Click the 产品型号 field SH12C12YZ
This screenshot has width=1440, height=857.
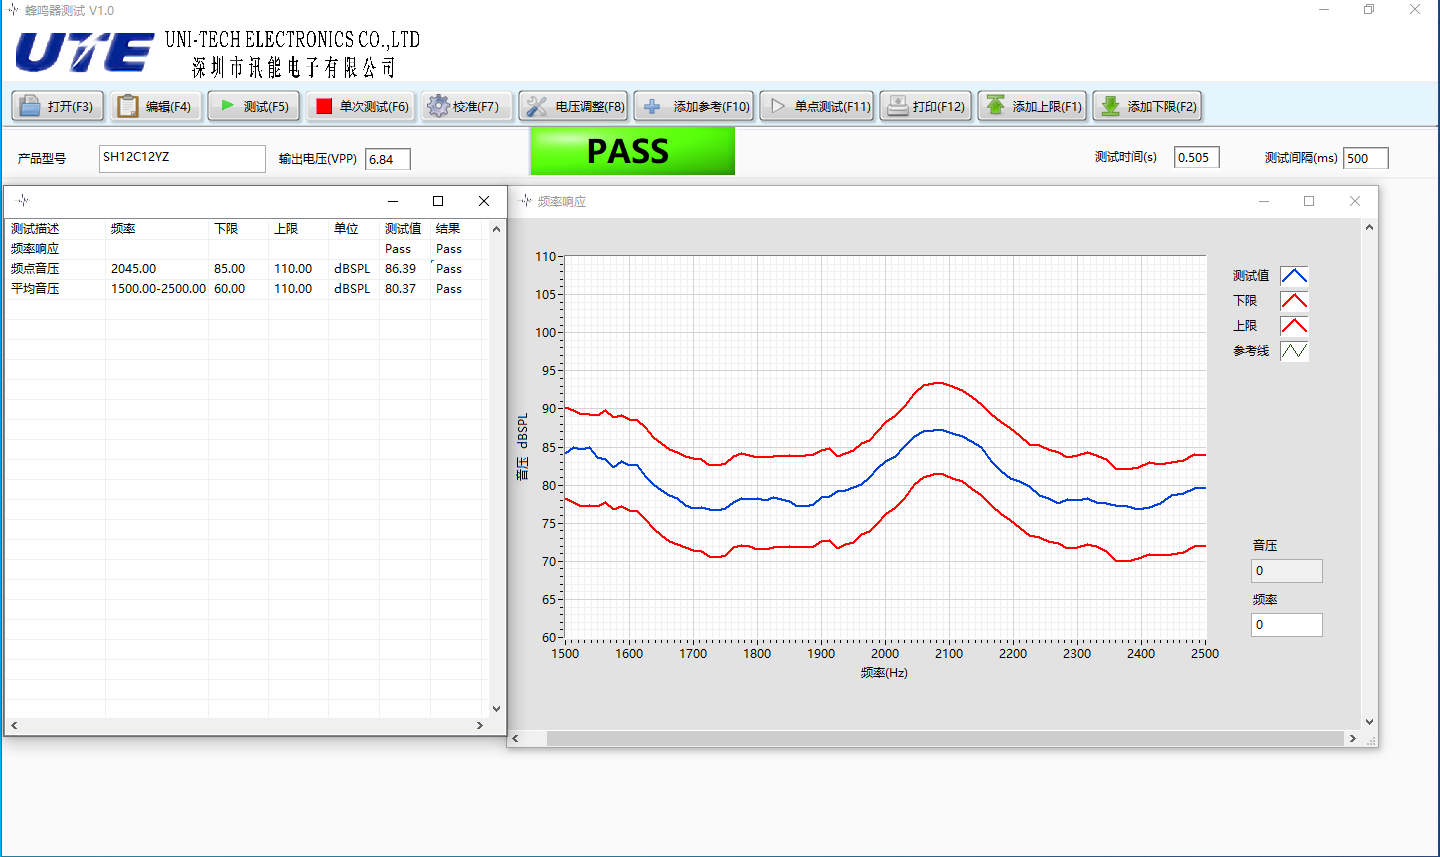pos(182,158)
